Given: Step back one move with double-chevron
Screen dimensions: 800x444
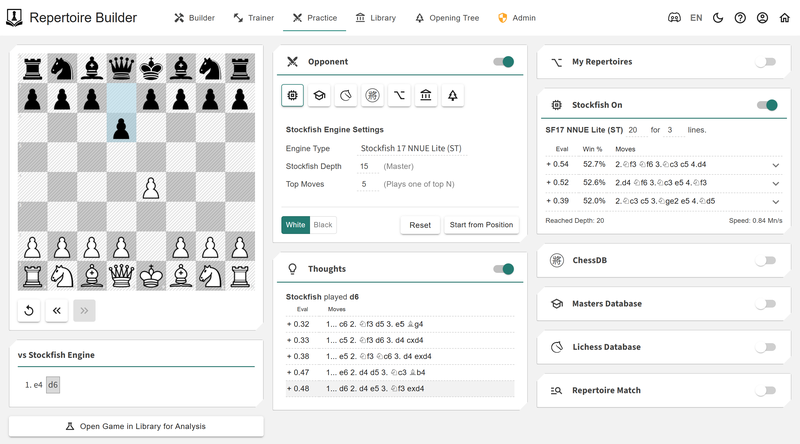Looking at the screenshot, I should [x=57, y=311].
